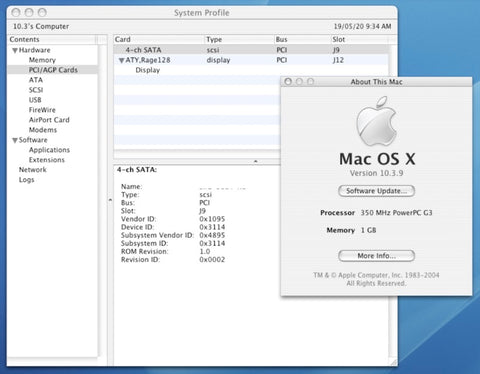The image size is (480, 374).
Task: Click Revision ID value 0x0002
Action: coord(212,260)
